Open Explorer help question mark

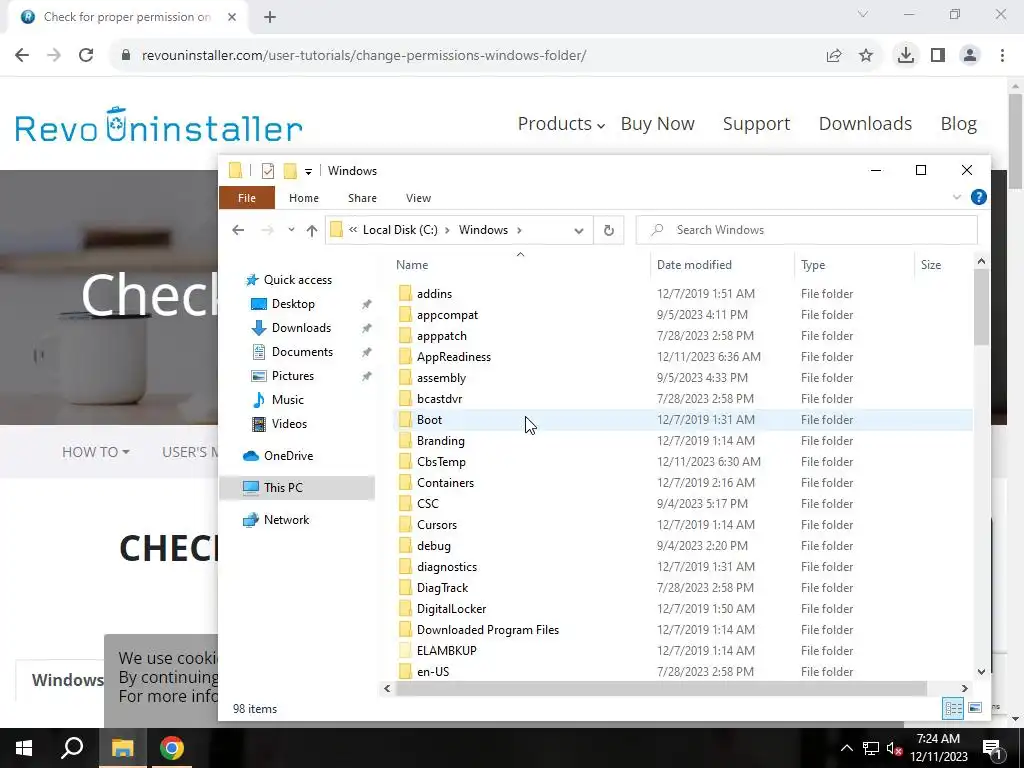[978, 197]
